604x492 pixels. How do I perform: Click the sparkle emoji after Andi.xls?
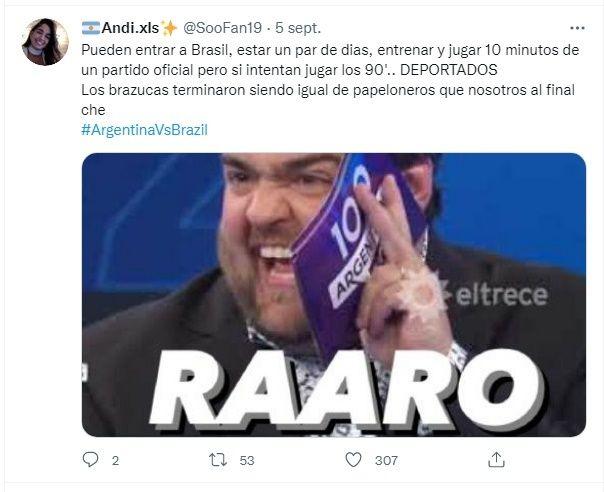pos(169,28)
